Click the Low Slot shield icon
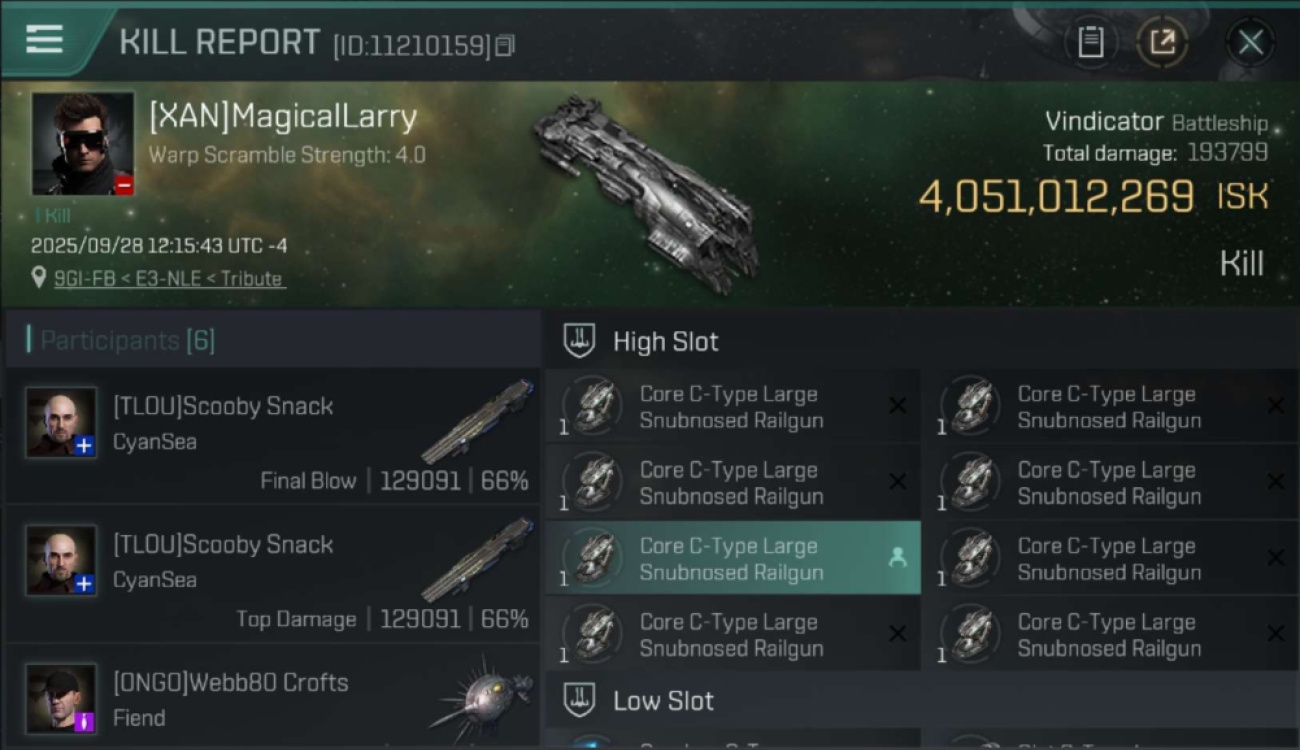 coord(579,701)
